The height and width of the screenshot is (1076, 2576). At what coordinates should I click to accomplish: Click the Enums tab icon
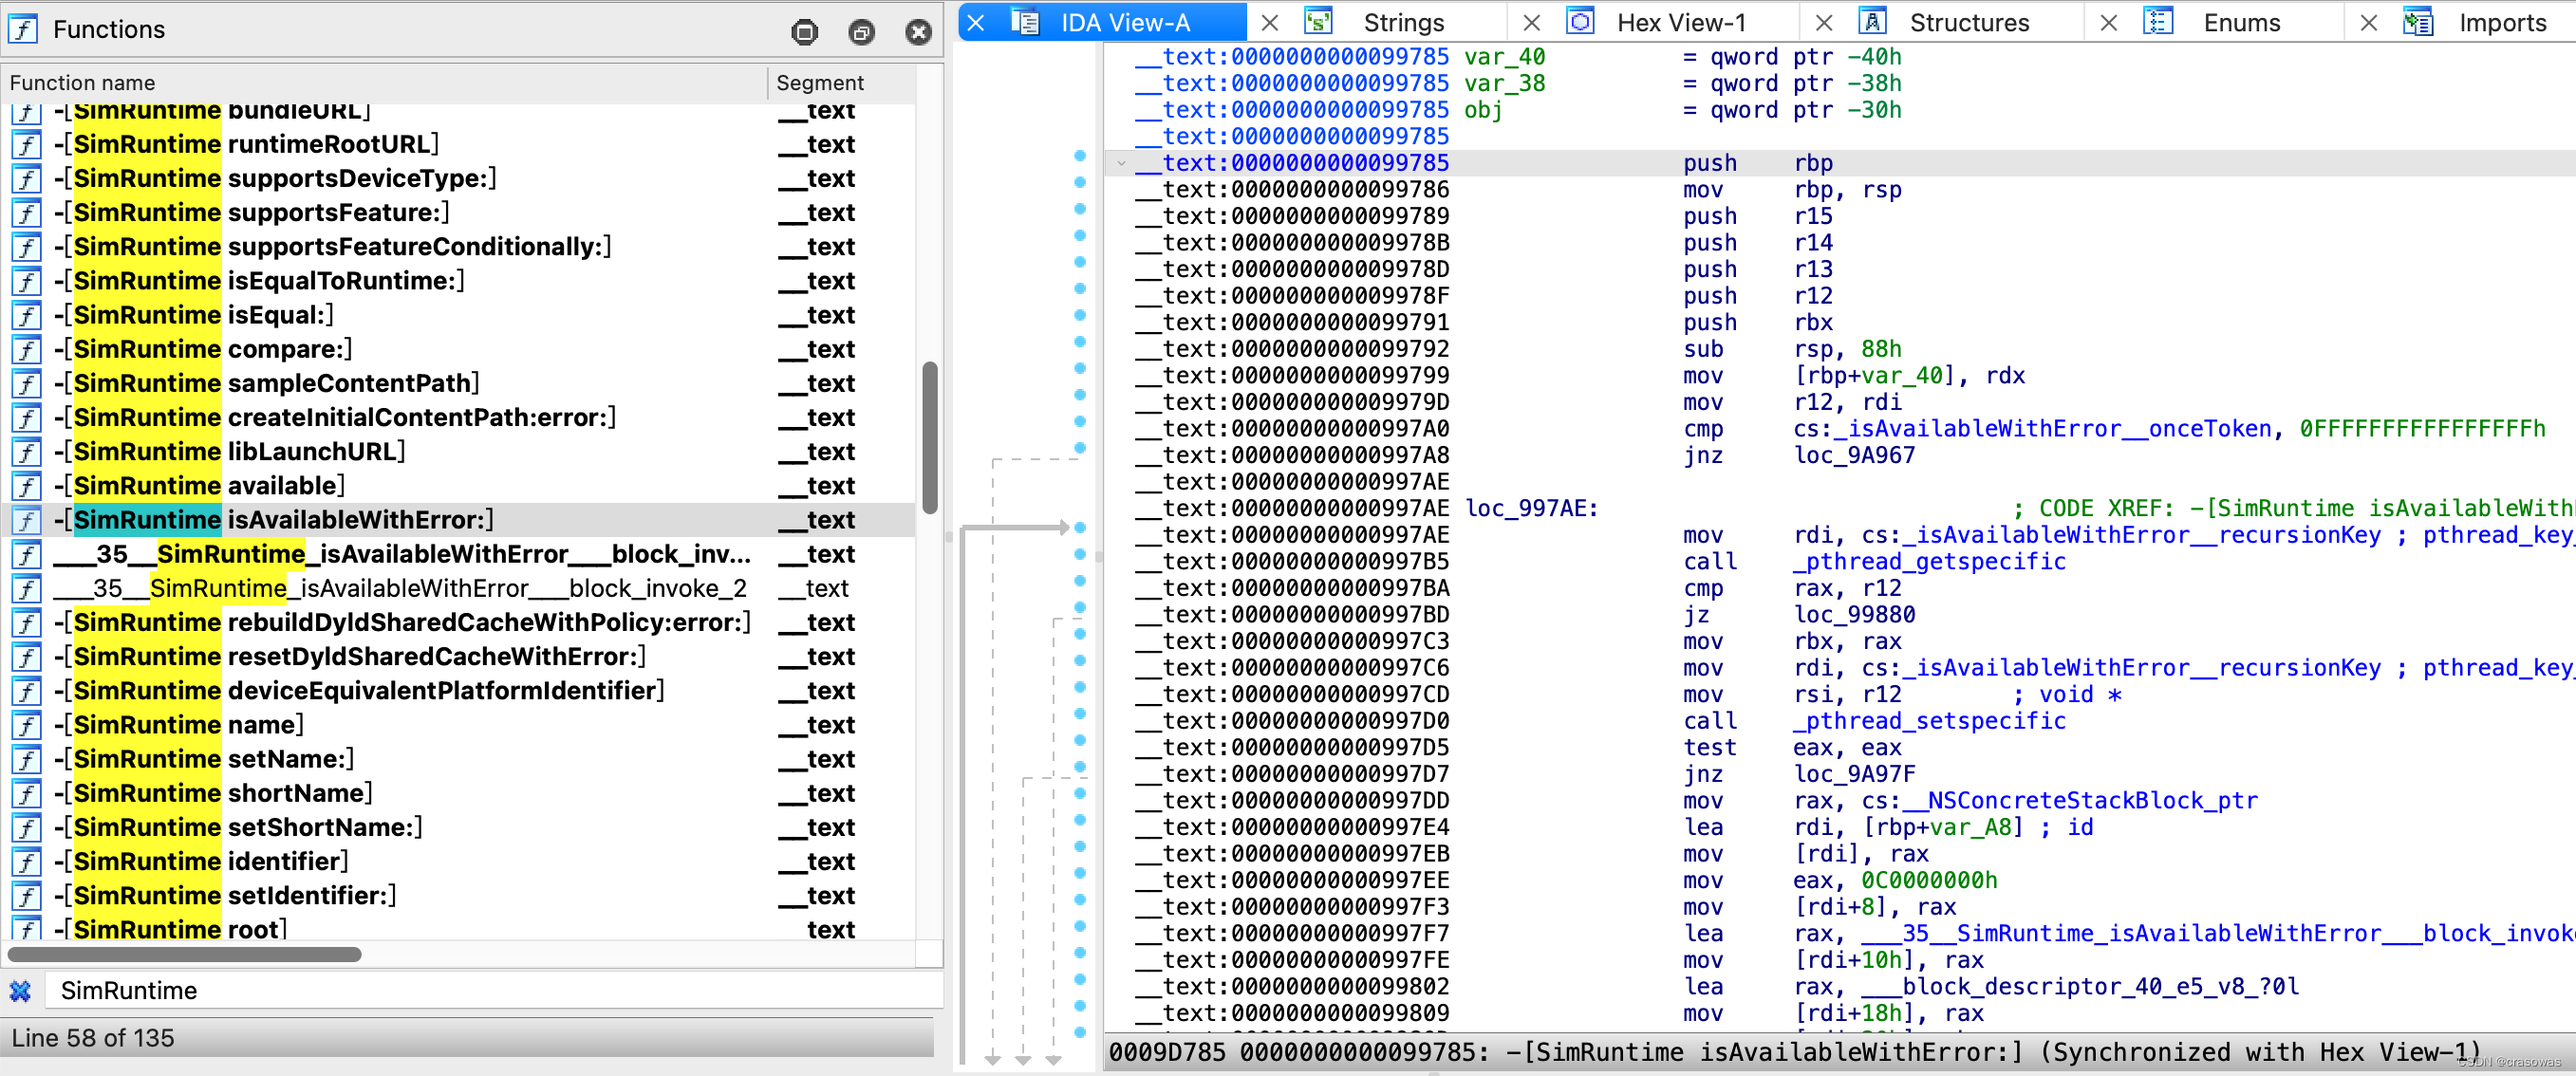(x=2158, y=22)
